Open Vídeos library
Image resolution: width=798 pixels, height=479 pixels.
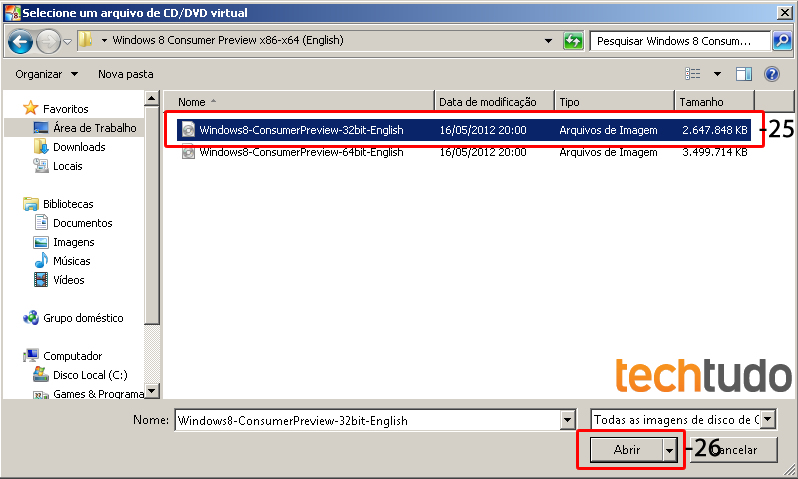pyautogui.click(x=69, y=280)
